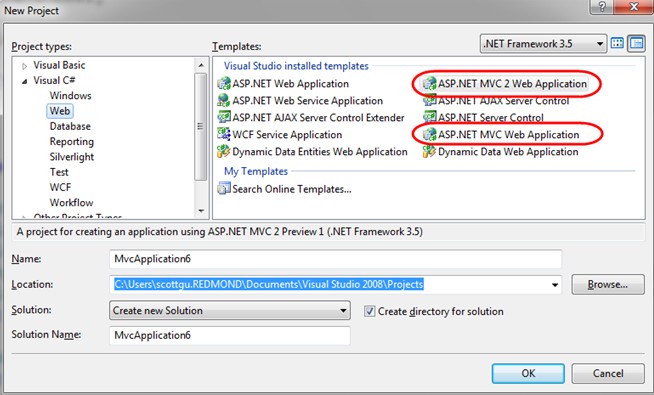Screen dimensions: 654x395
Task: Click the Dynamic Data Web Application label
Action: 508,151
